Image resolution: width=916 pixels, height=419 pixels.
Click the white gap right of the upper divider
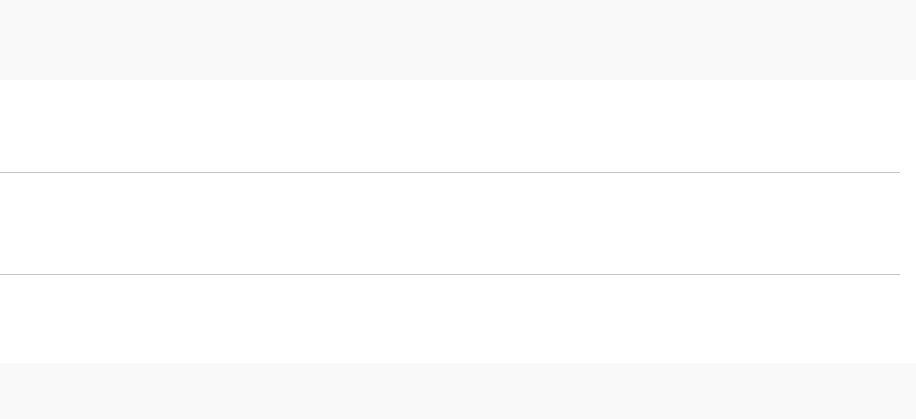click(908, 172)
